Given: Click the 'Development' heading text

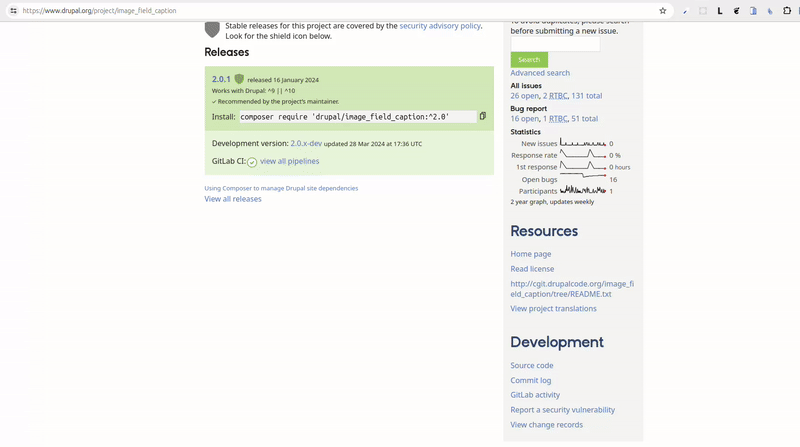Looking at the screenshot, I should coord(557,342).
